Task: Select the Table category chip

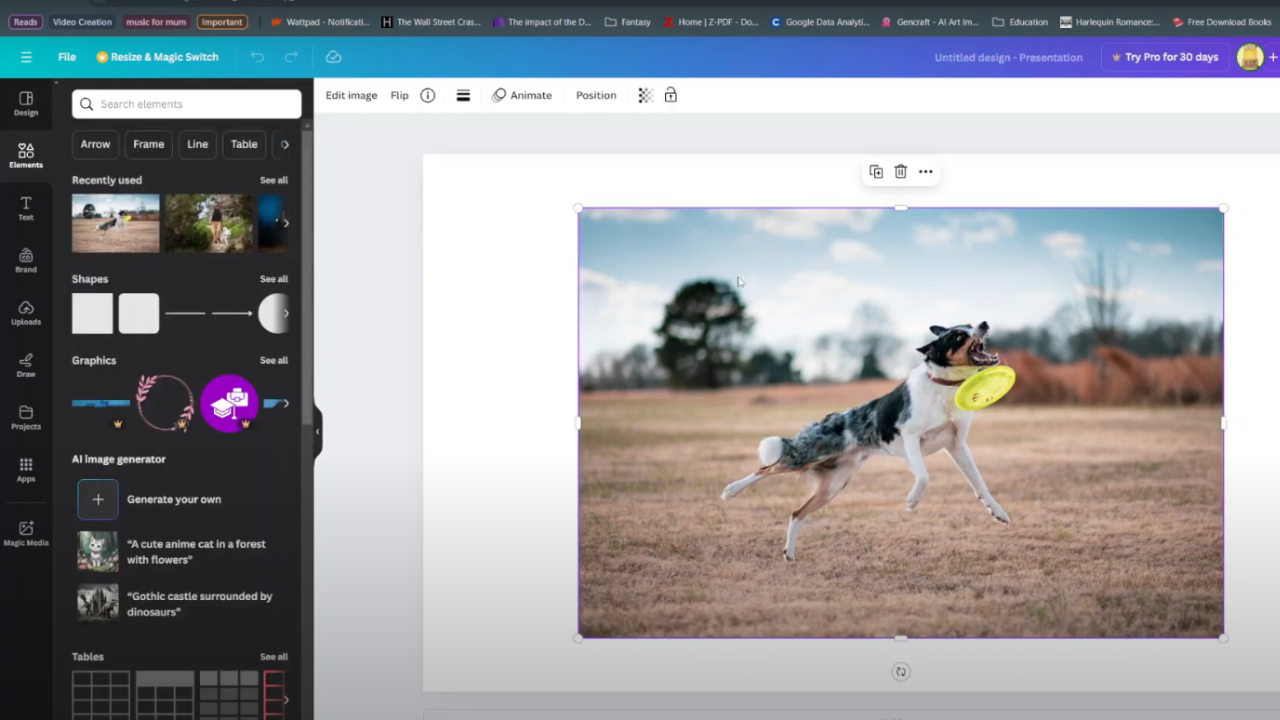Action: coord(244,144)
